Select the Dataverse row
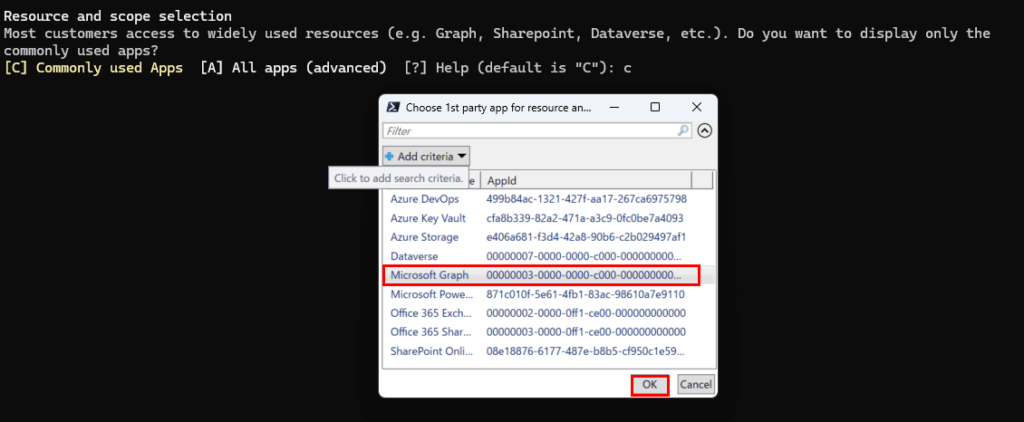The width and height of the screenshot is (1024, 422). tap(549, 256)
